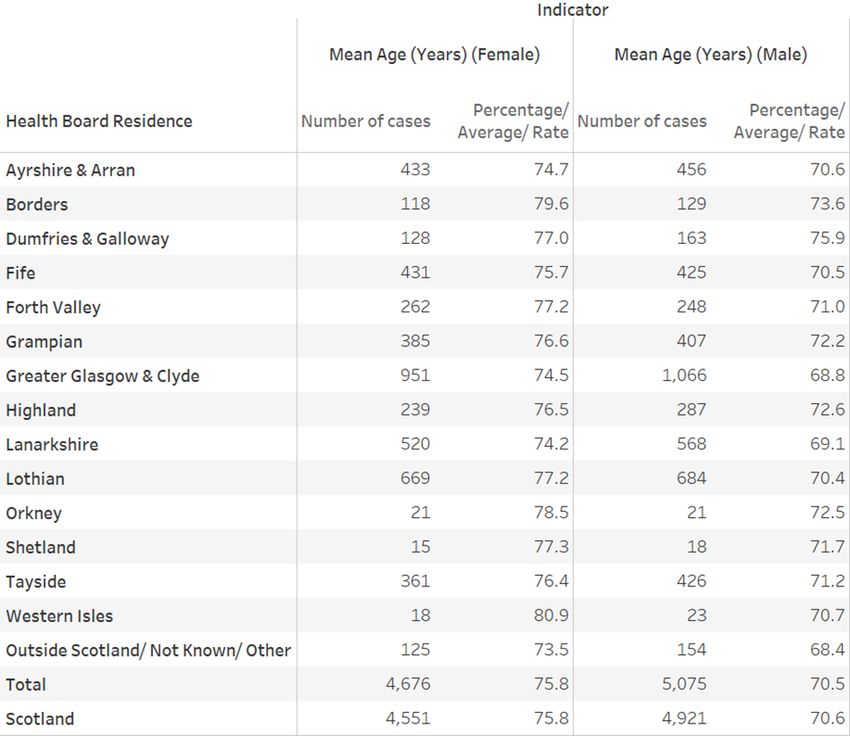Viewport: 850px width, 736px height.
Task: Click the Indicator title above the table
Action: (572, 10)
